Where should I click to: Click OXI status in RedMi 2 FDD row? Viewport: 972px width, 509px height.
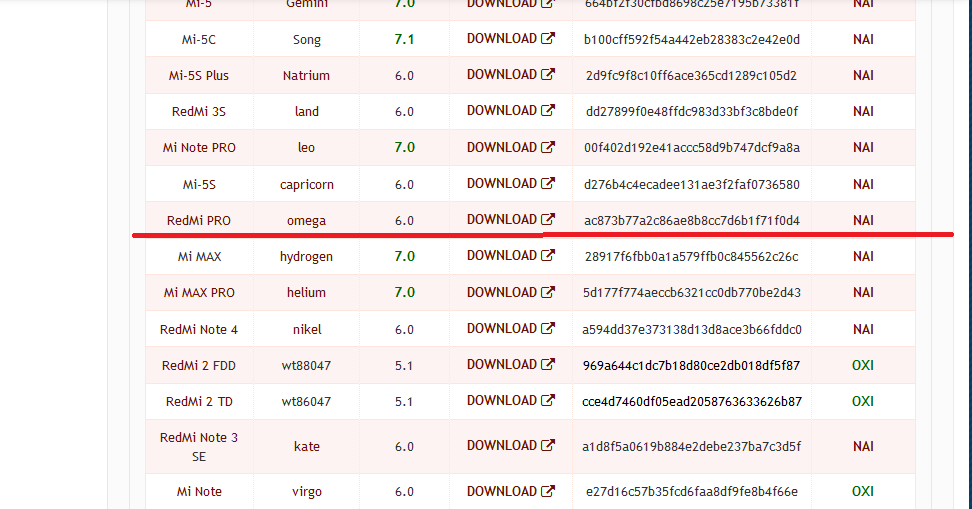[x=863, y=366]
